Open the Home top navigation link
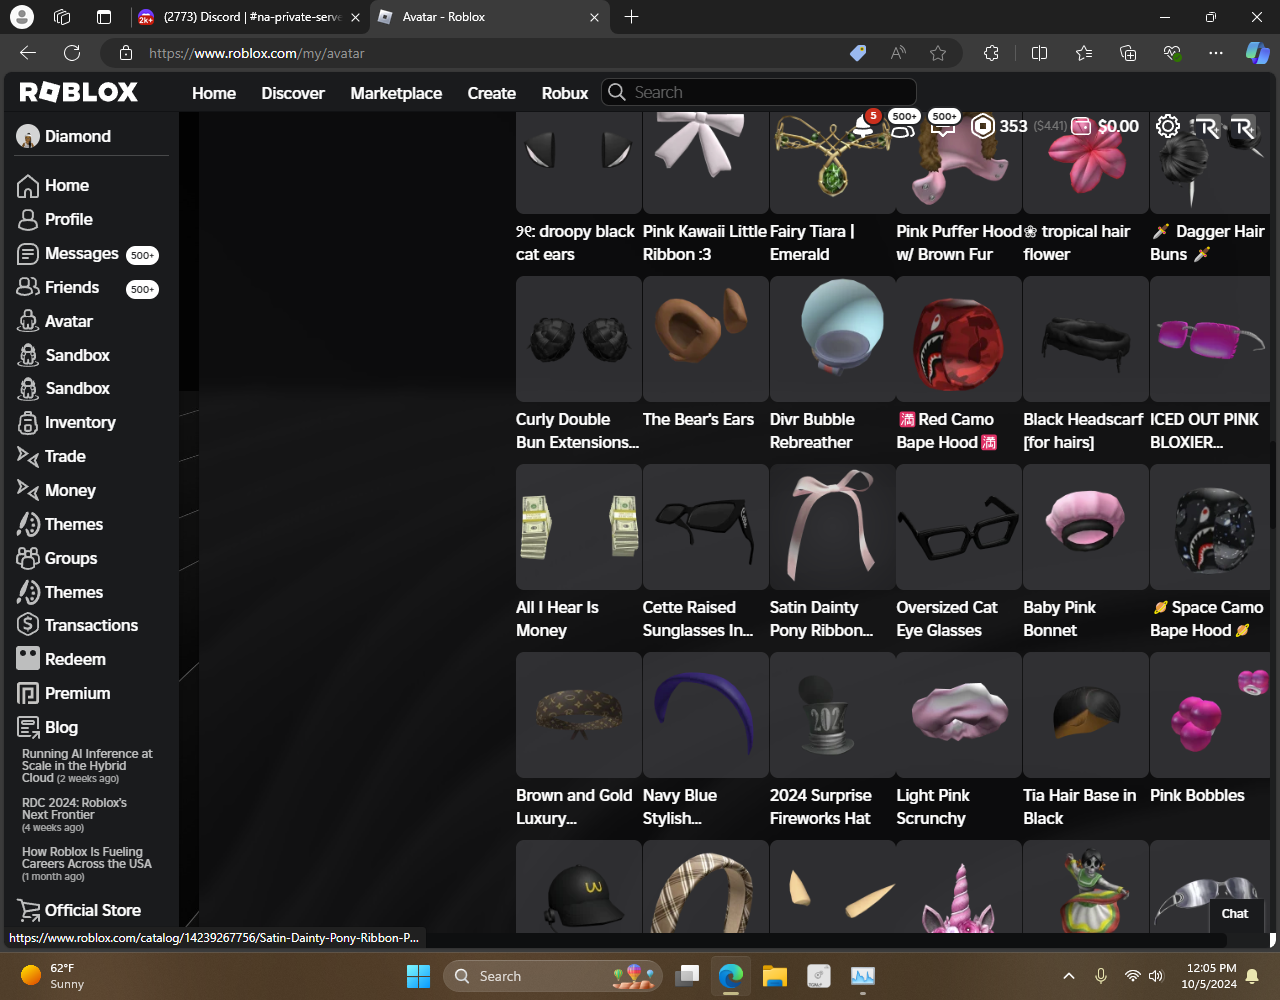Screen dimensions: 1280x1000 [x=214, y=93]
